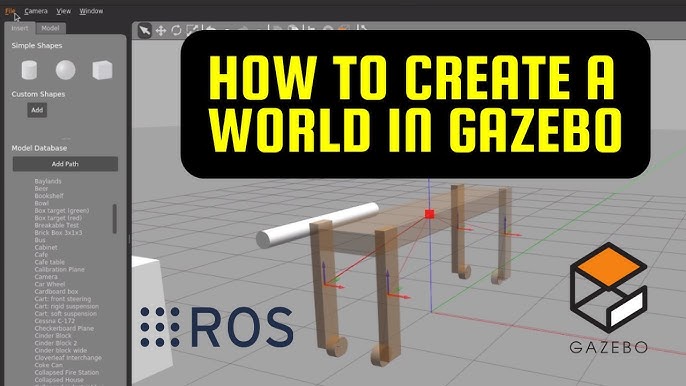This screenshot has height=386, width=686.
Task: Select "Cloverleaf Interchange" in the model list
Action: (68, 358)
